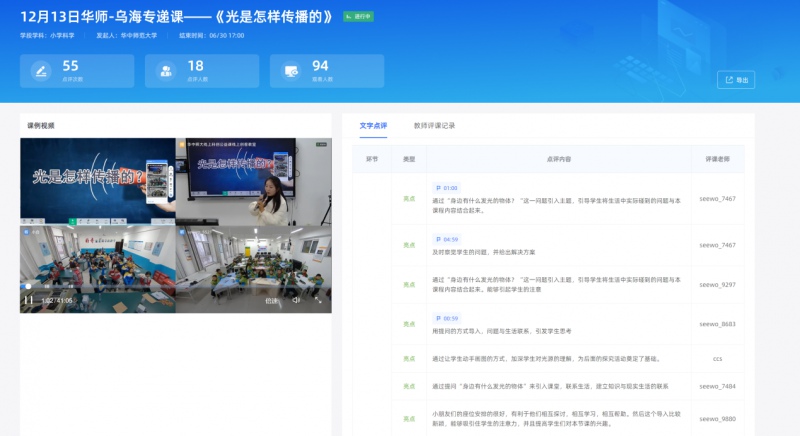The width and height of the screenshot is (800, 436).
Task: Click the teacher presenting video quadrant
Action: click(253, 181)
